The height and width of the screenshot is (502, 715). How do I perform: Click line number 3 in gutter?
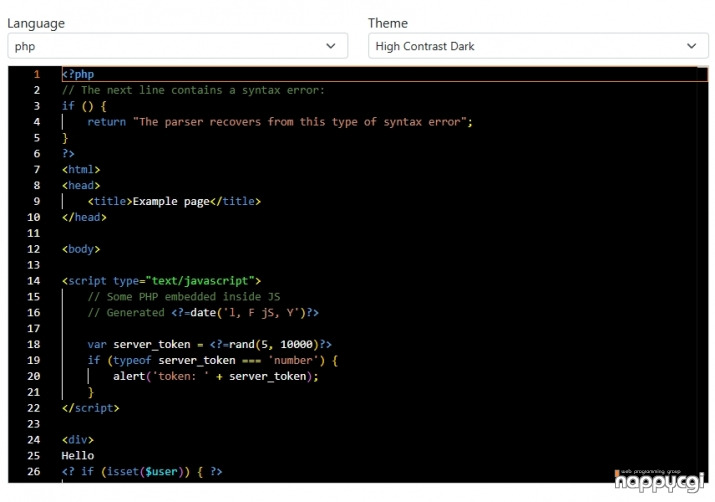pos(36,106)
